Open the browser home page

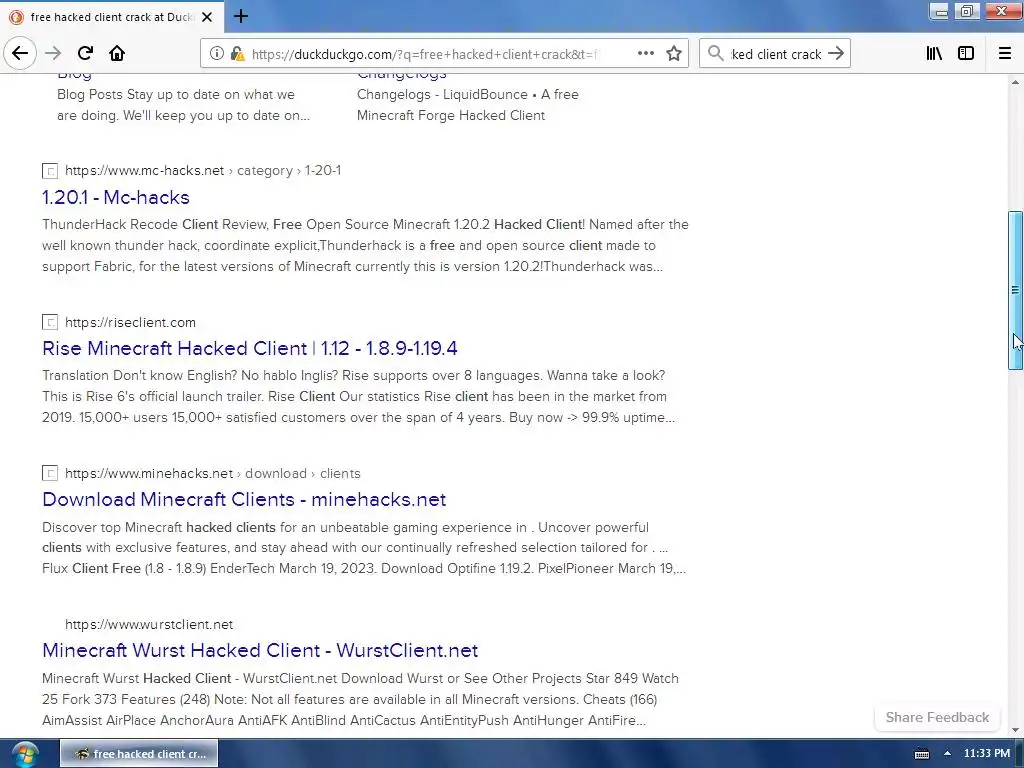tap(117, 54)
